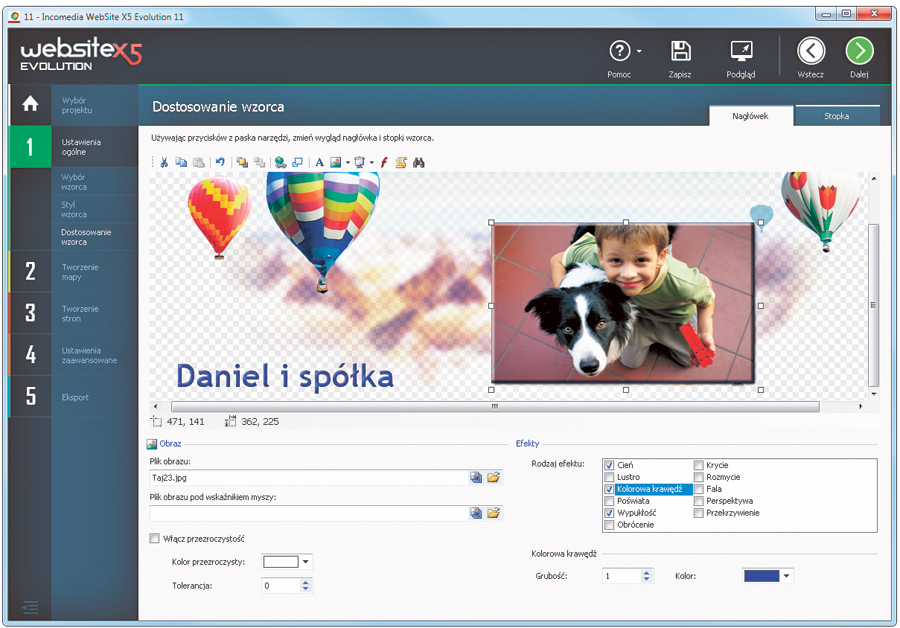Expand the insert image dropdown arrow

coord(347,162)
